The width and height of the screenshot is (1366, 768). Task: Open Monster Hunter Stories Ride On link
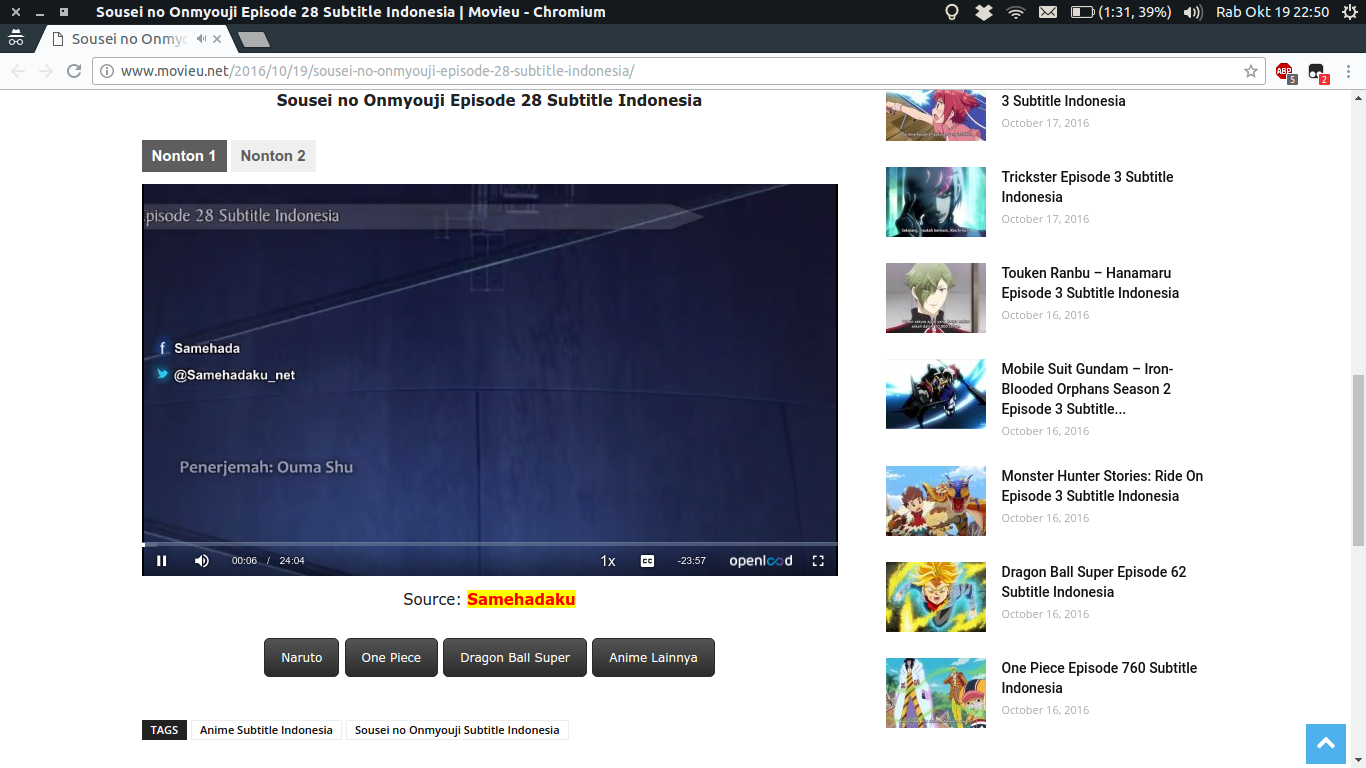1102,486
